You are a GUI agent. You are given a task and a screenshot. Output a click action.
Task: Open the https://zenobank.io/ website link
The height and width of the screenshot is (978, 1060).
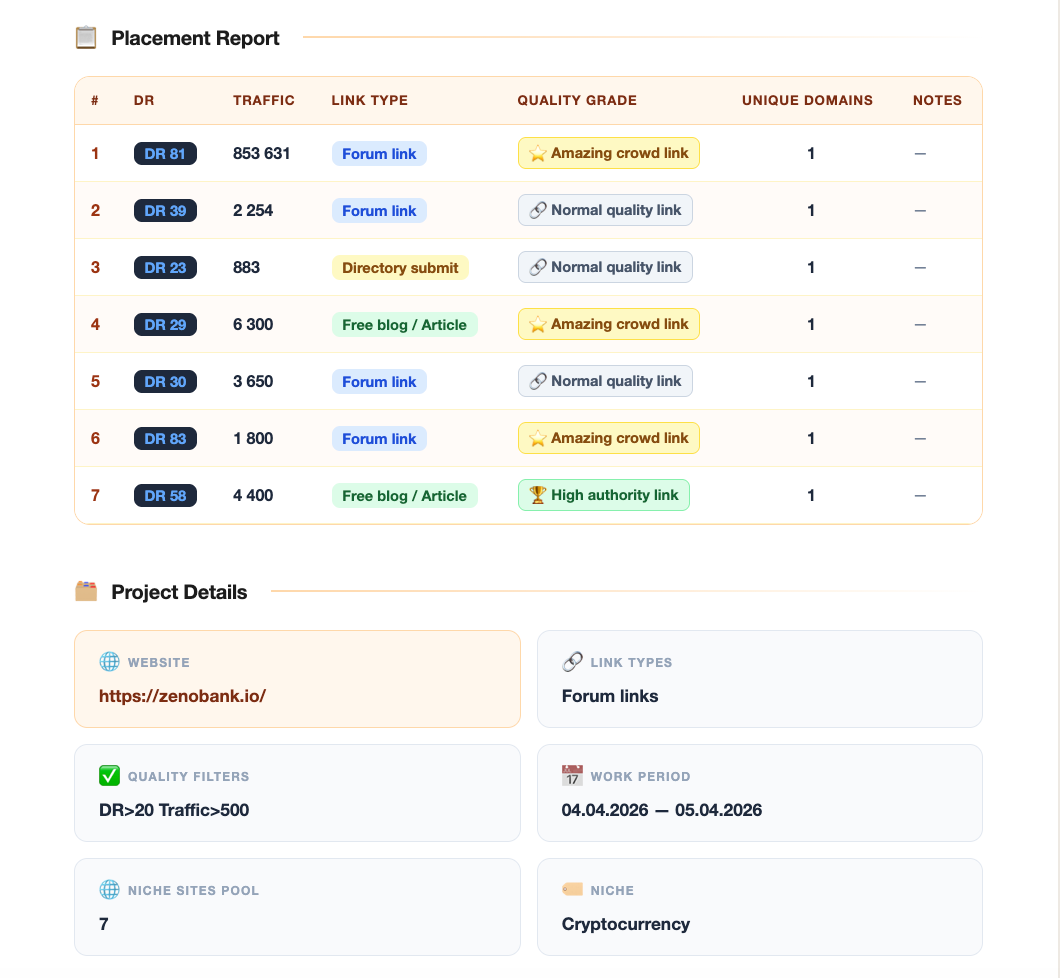(x=183, y=696)
